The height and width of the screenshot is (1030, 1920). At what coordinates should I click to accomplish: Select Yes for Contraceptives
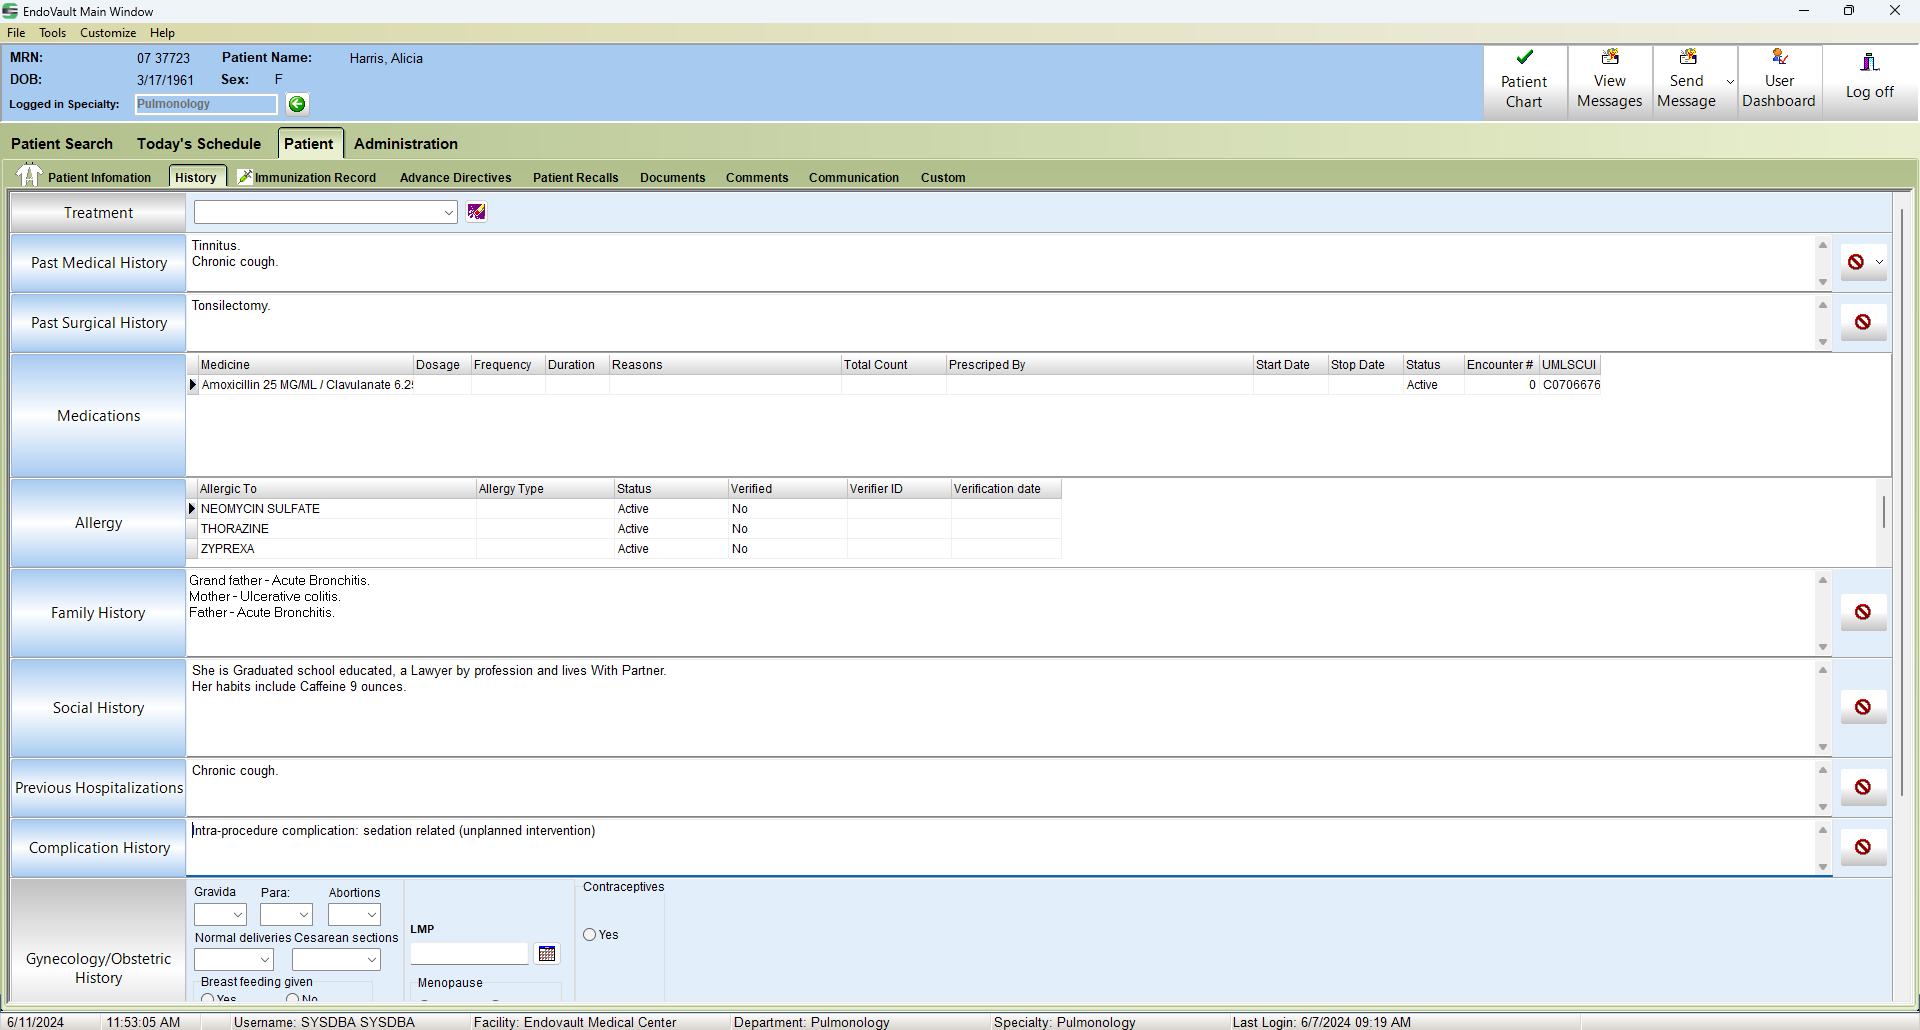tap(590, 935)
